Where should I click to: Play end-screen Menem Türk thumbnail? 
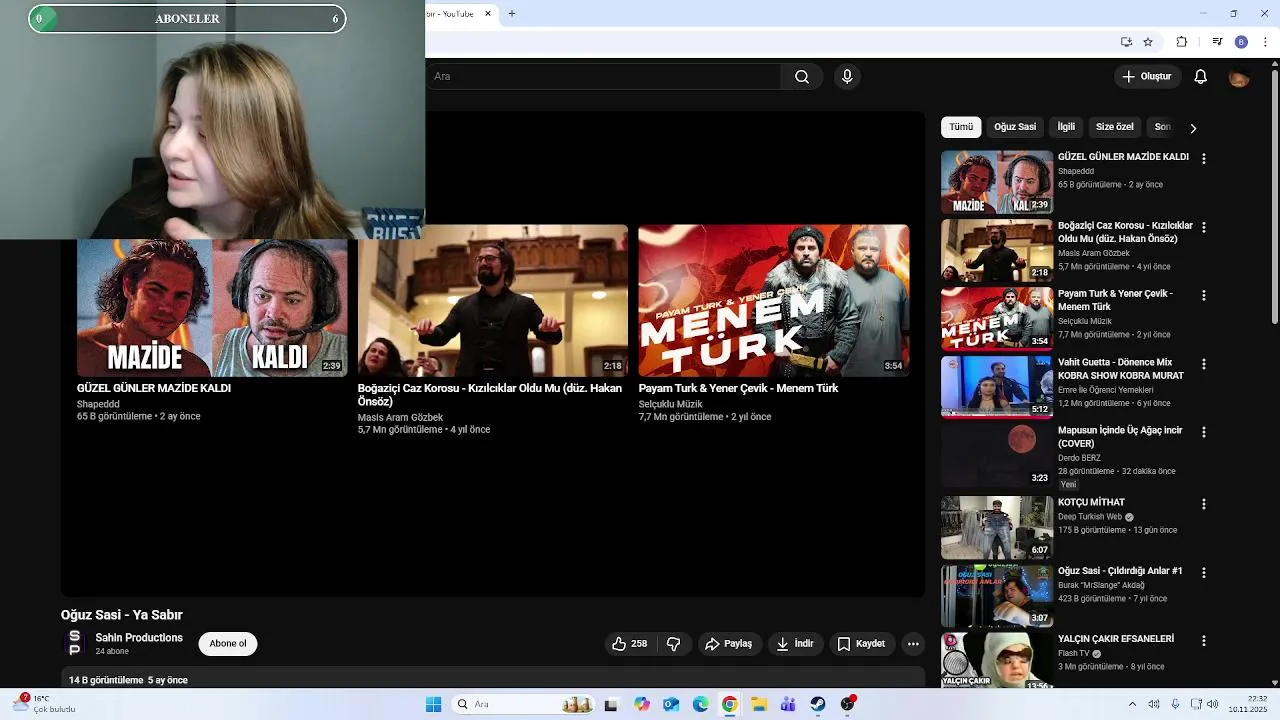774,300
